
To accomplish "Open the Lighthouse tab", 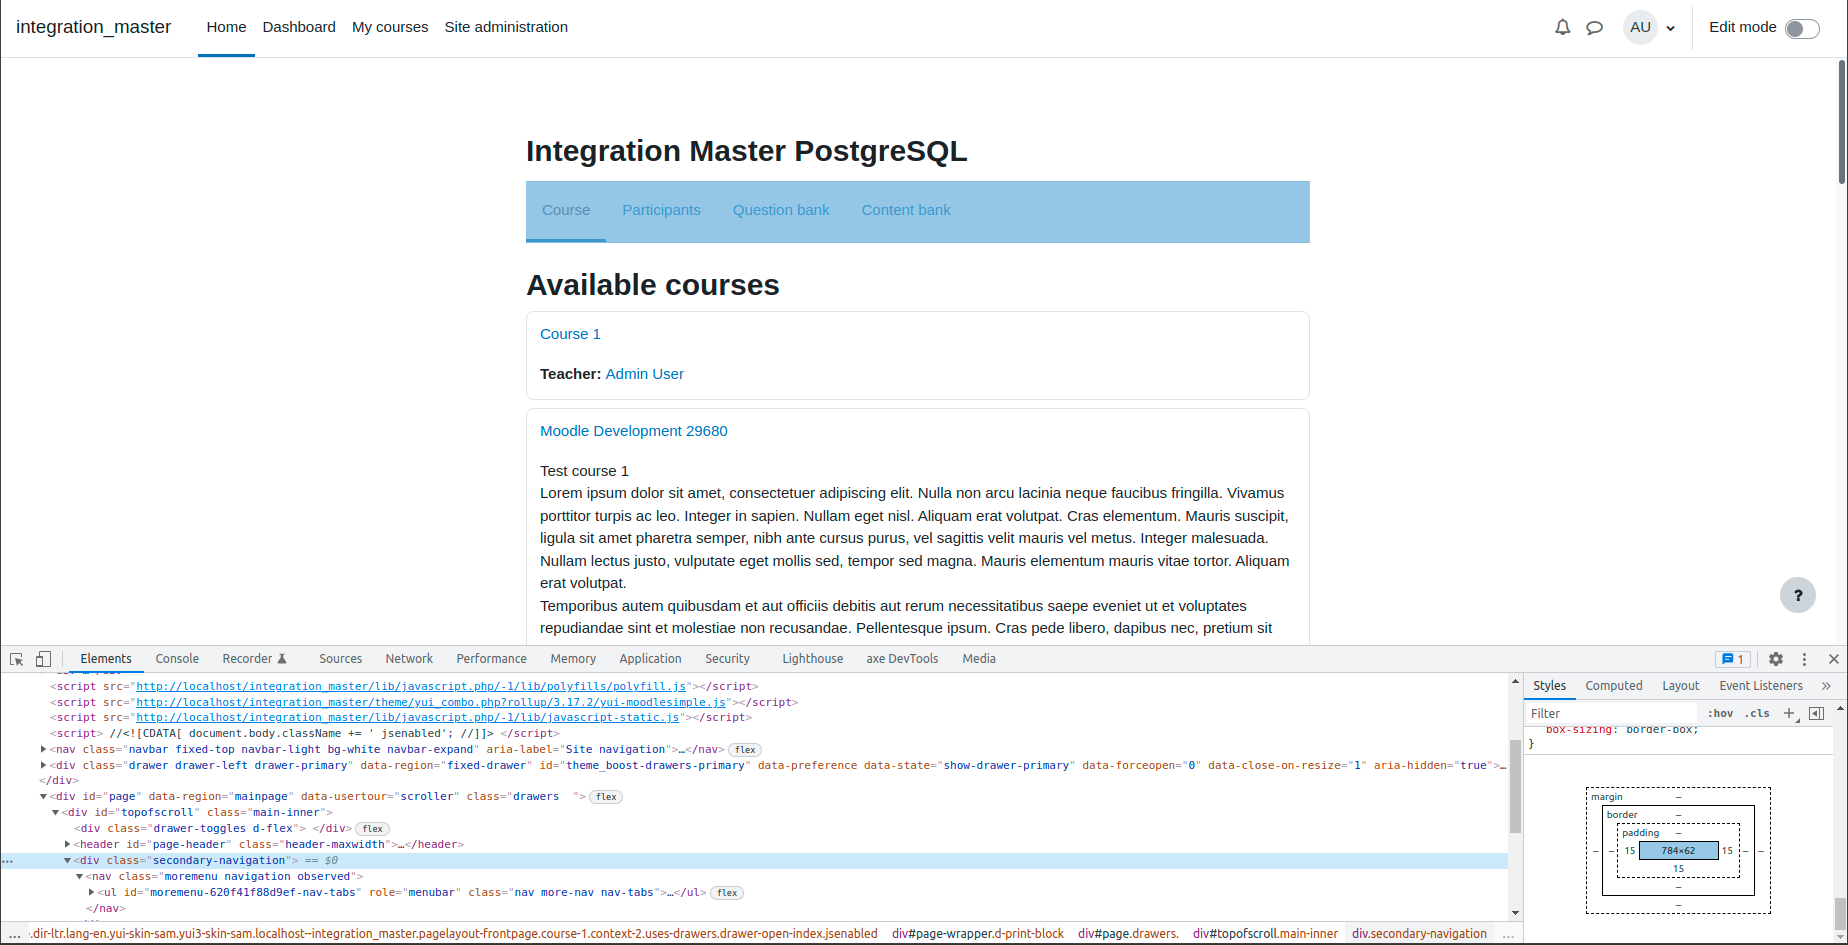I will tap(812, 659).
